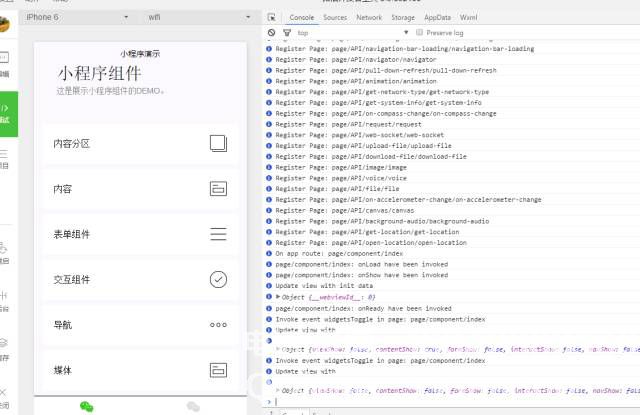
Task: Select log line 'page/API/get-network-type/get-network-type'
Action: tap(382, 92)
